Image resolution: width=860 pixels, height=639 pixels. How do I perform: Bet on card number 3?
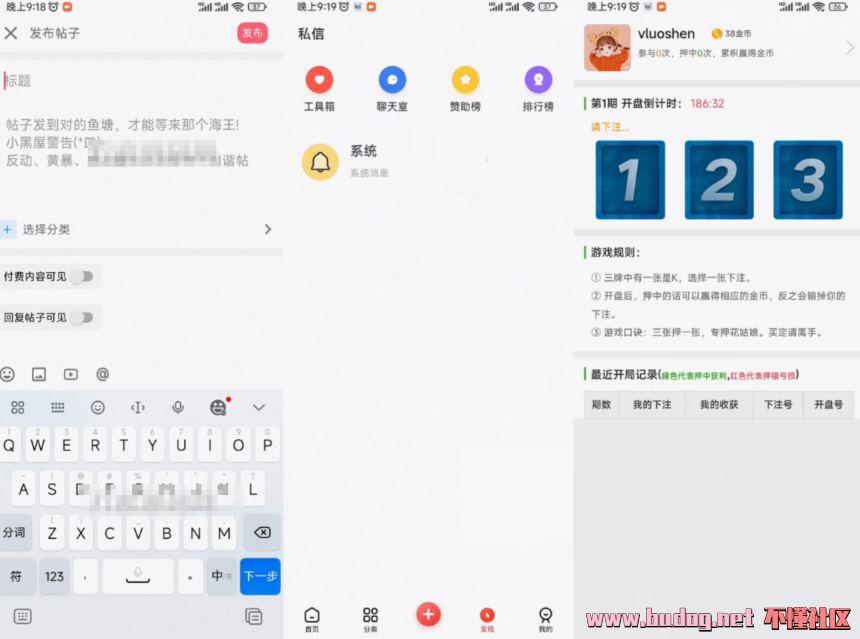click(x=808, y=180)
